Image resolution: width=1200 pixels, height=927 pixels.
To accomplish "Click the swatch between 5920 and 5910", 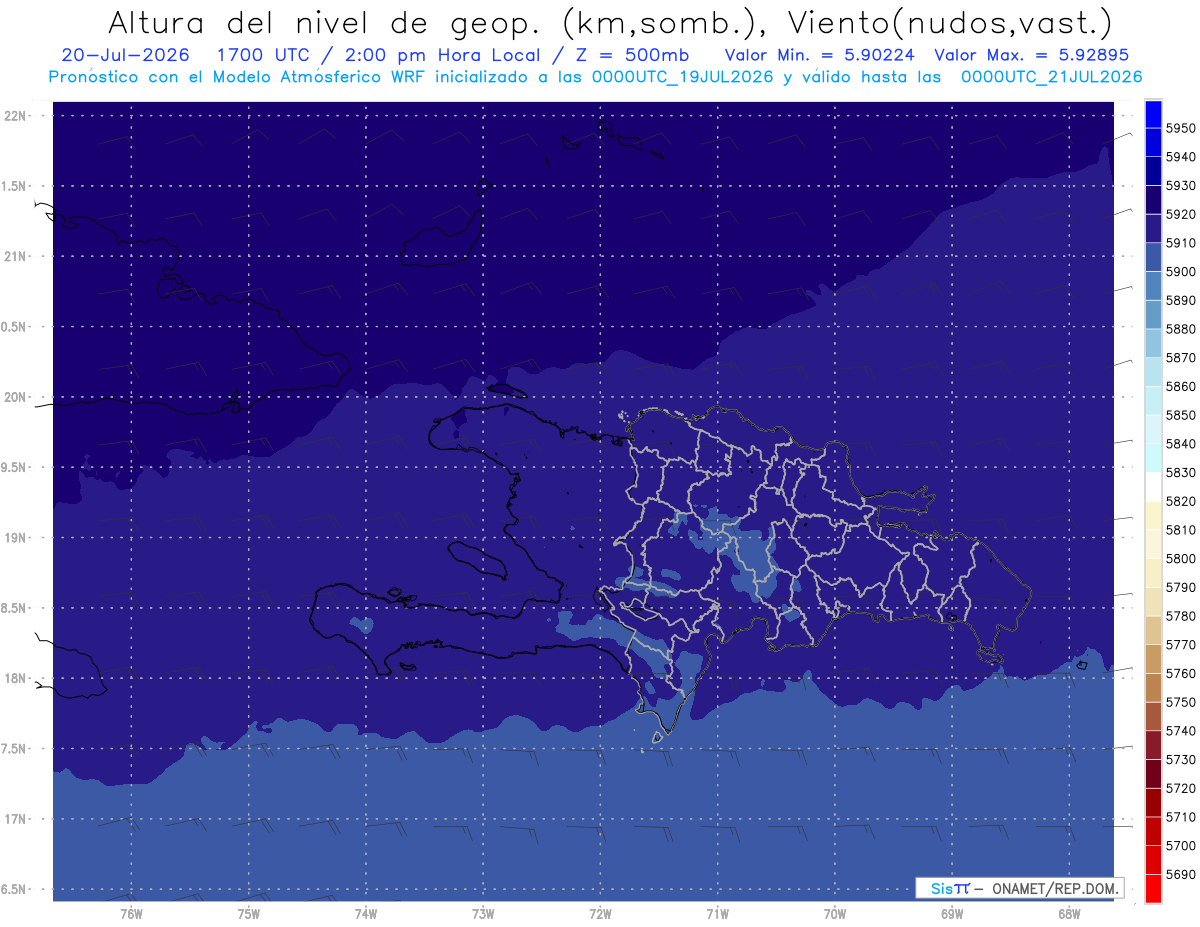I will click(x=1153, y=228).
